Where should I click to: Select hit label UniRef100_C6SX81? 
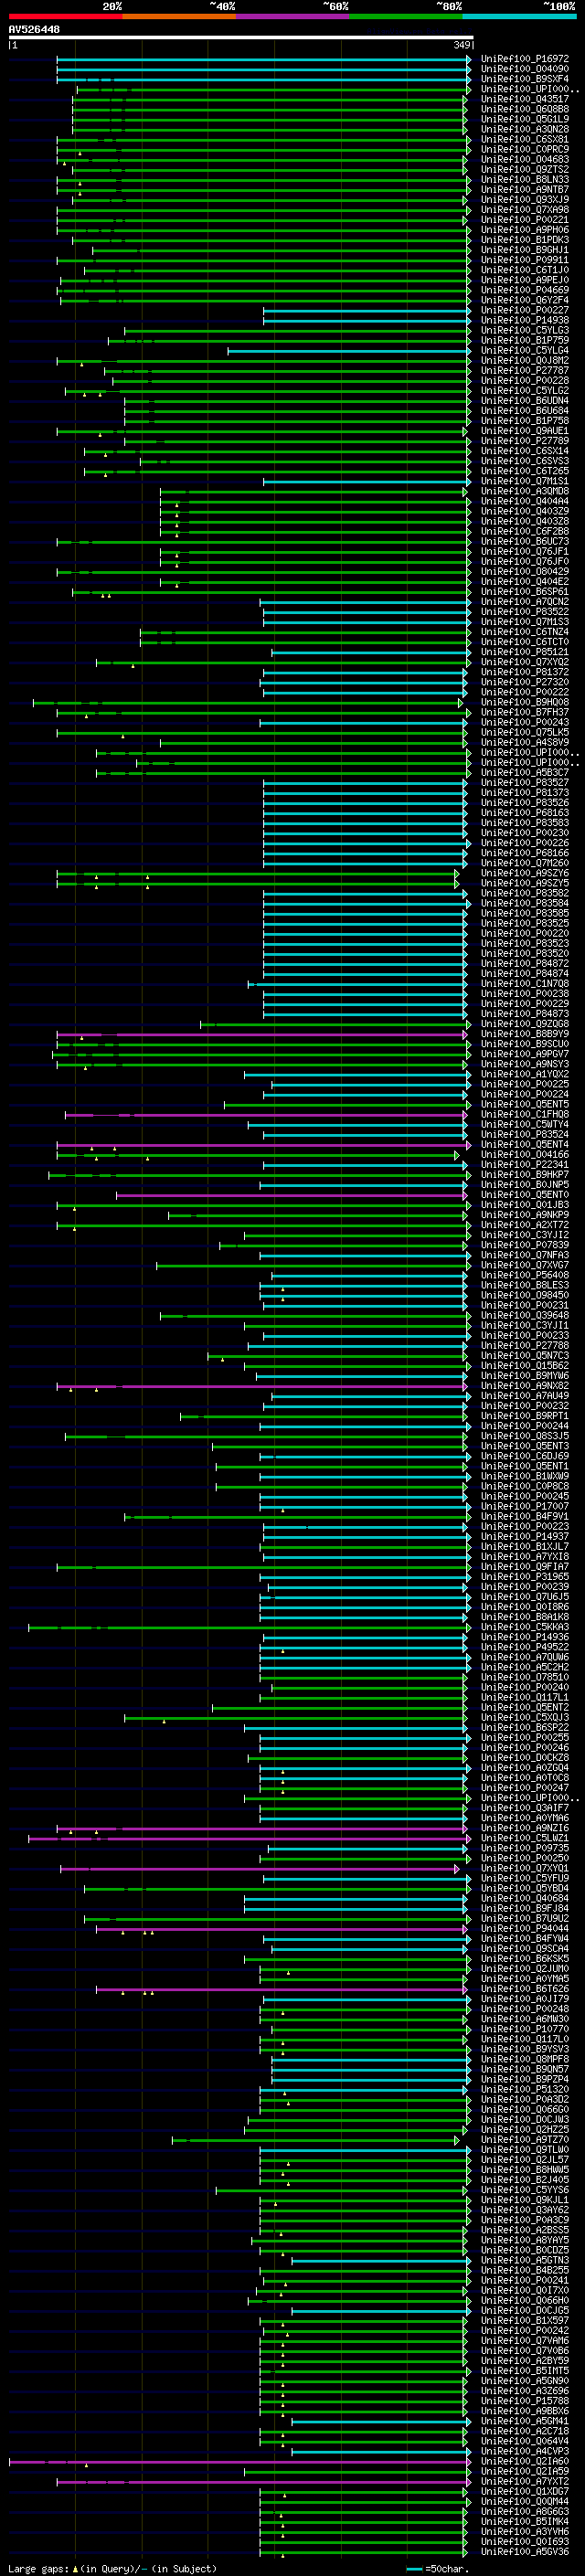(525, 139)
